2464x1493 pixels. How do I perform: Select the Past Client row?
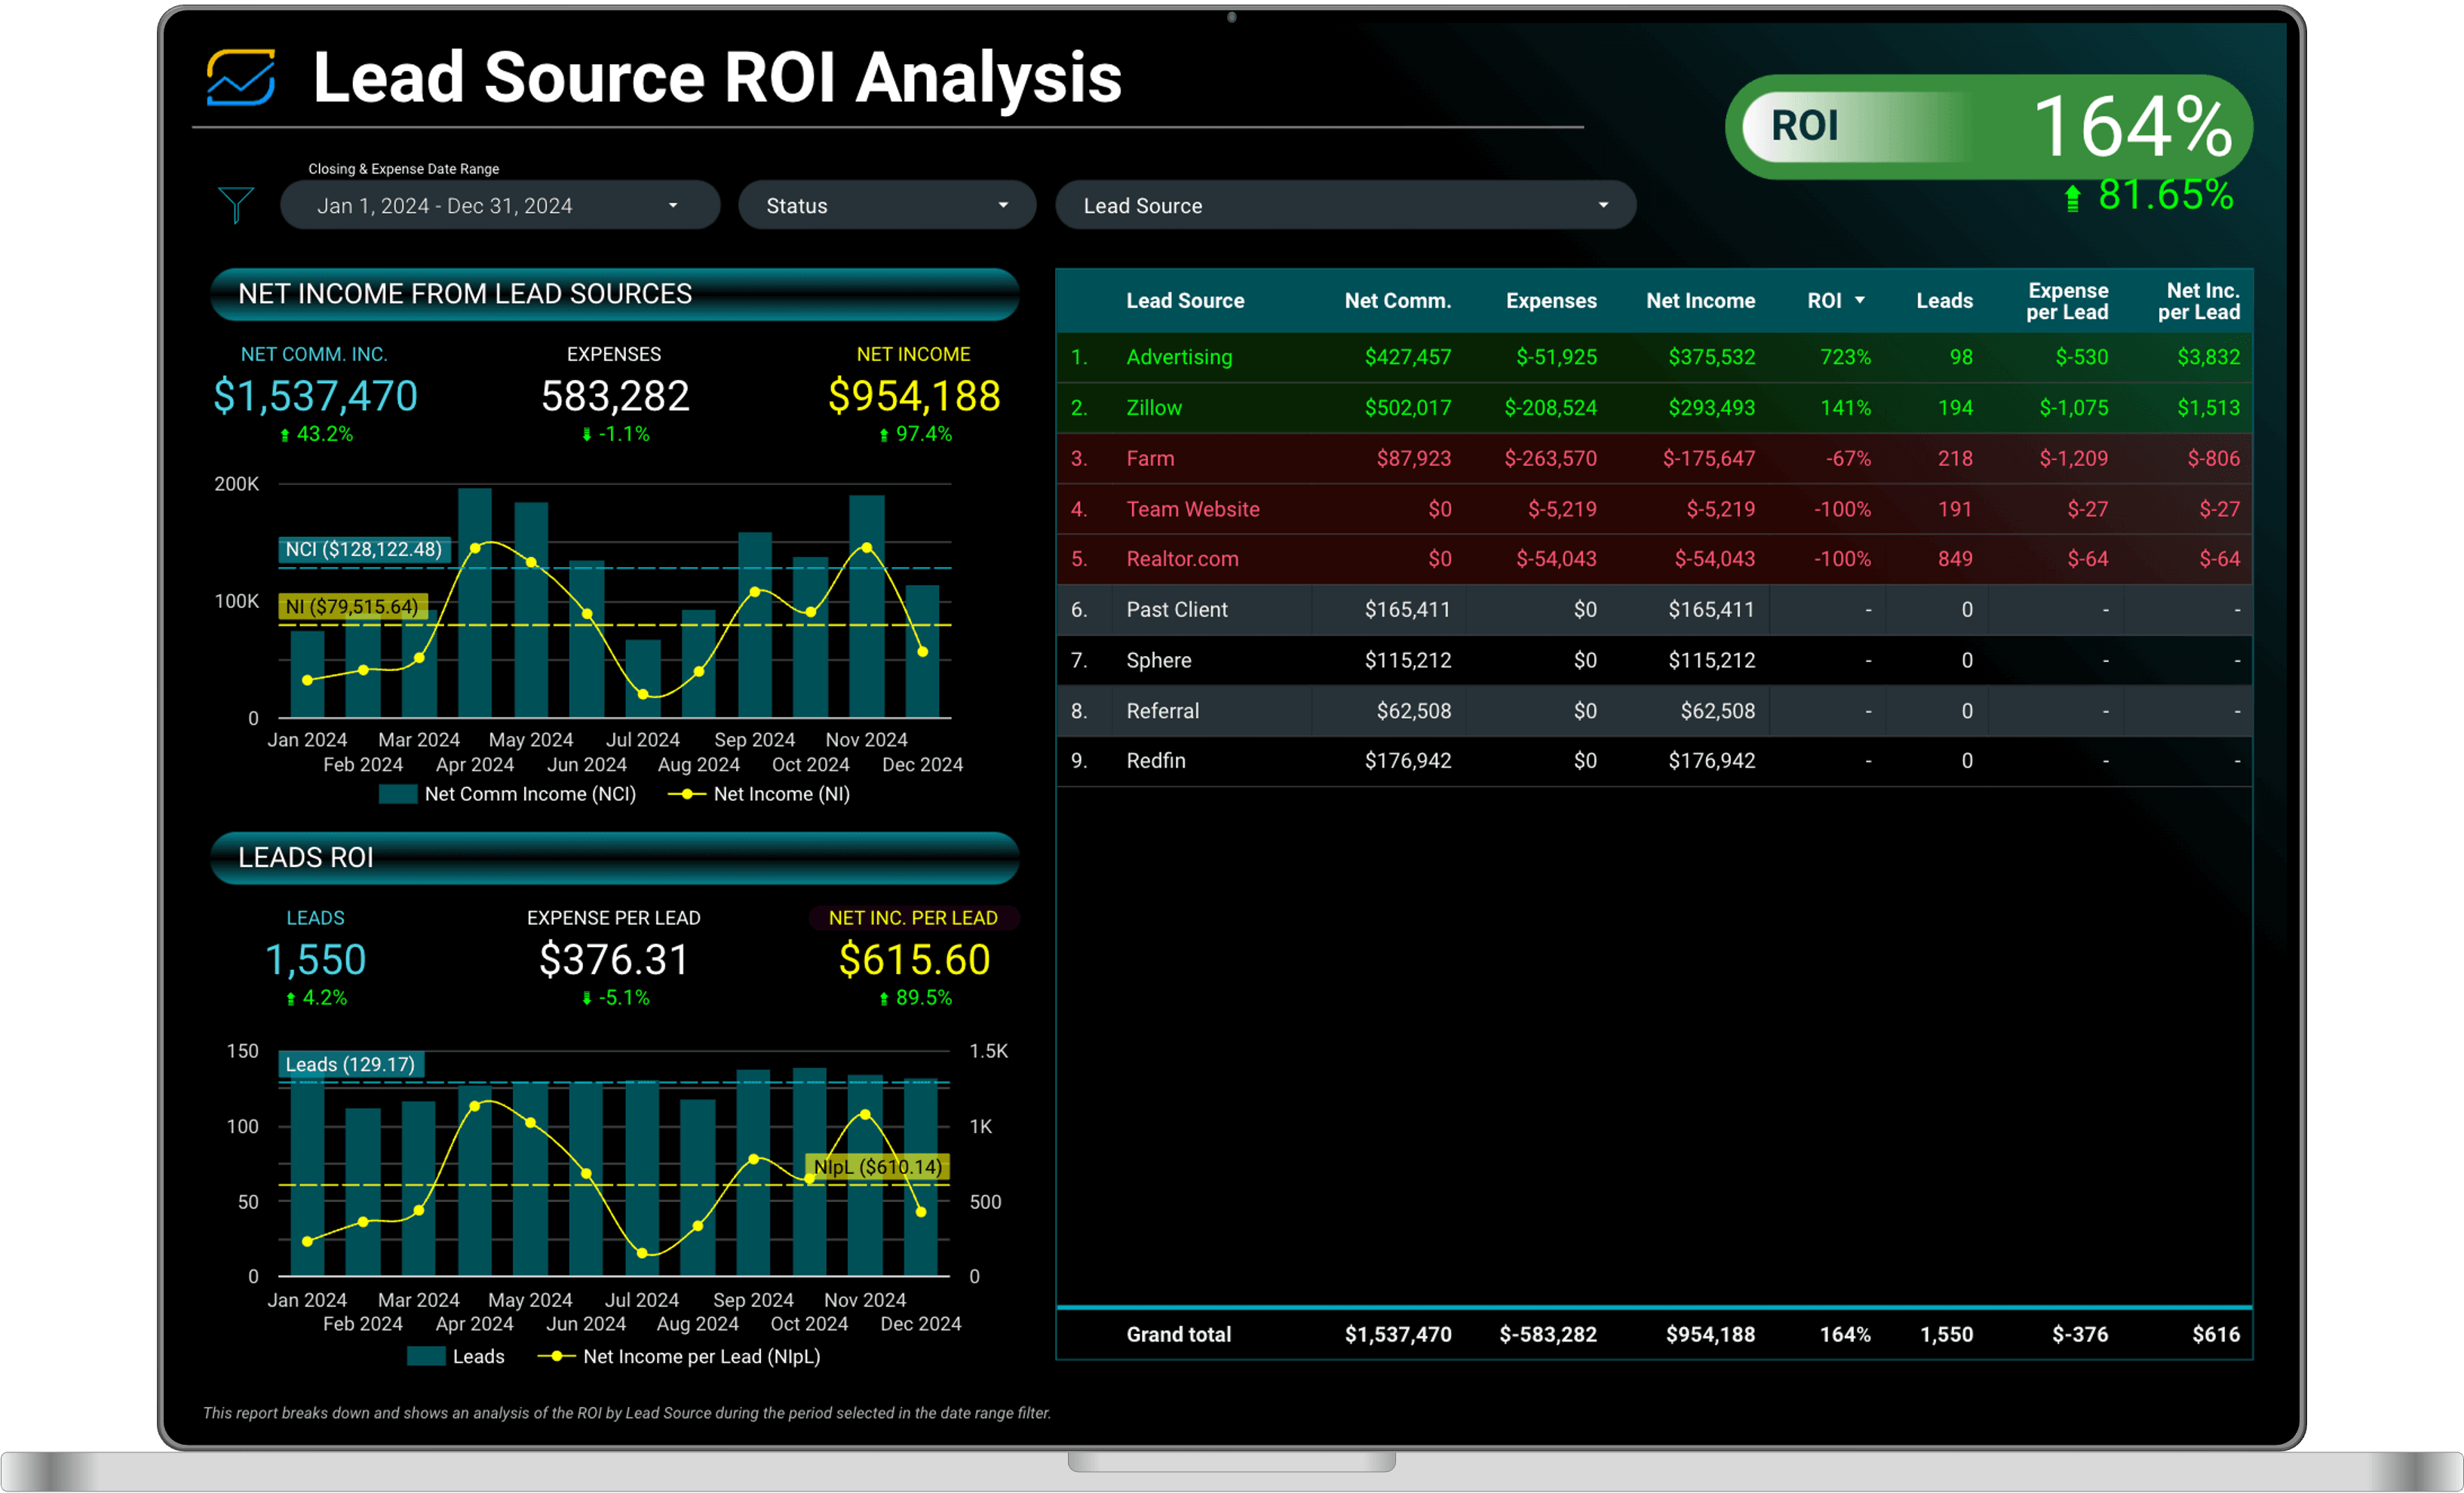pyautogui.click(x=1654, y=610)
